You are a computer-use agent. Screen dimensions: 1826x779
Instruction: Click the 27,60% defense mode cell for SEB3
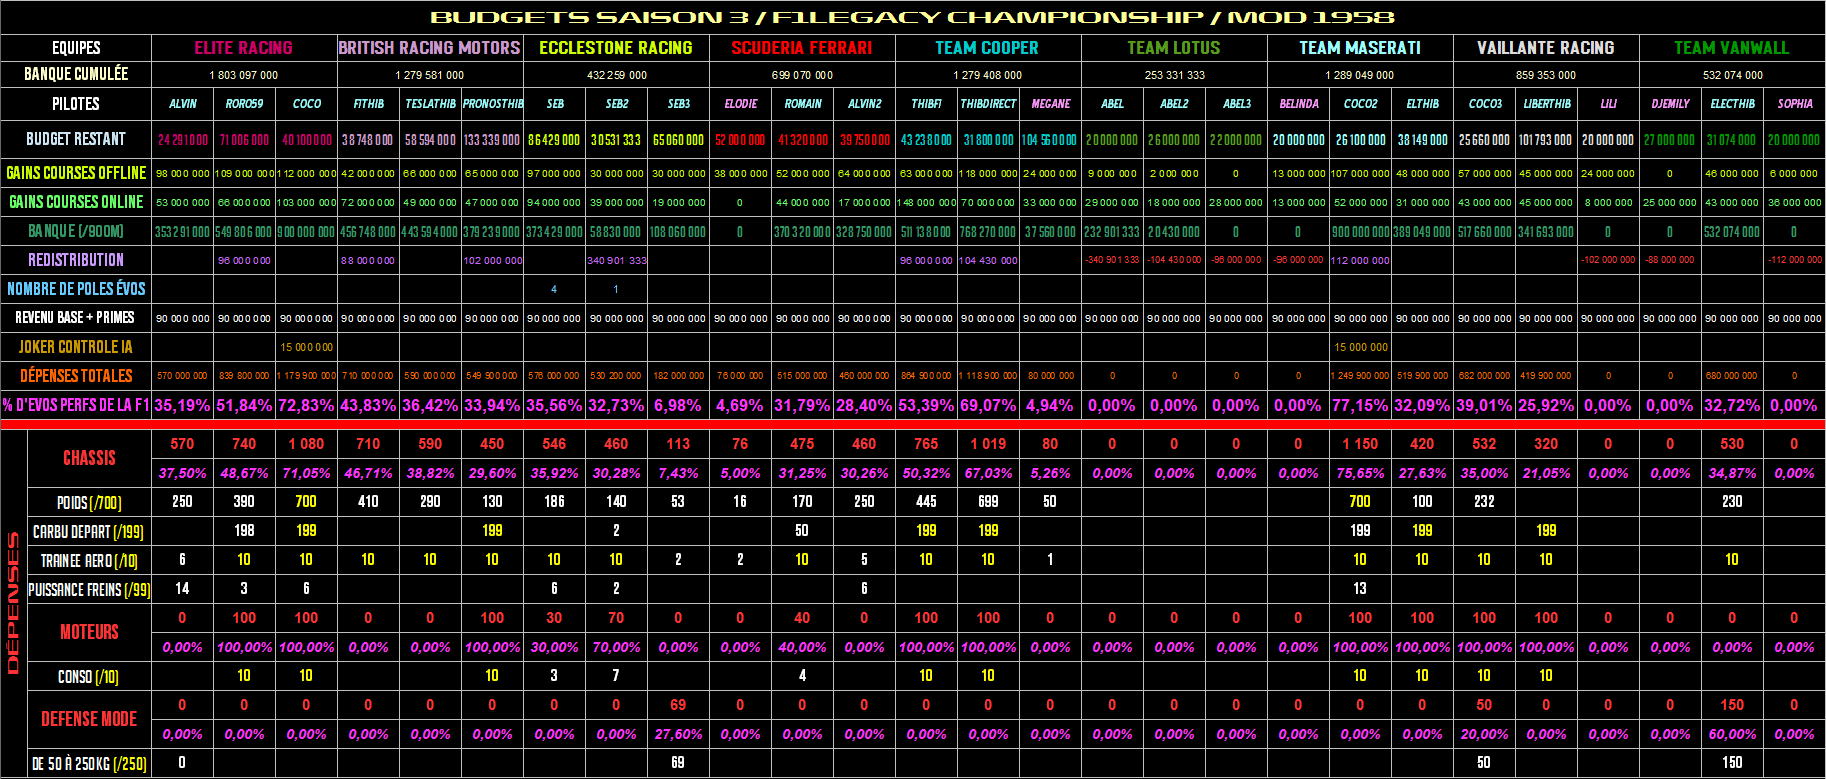click(678, 734)
